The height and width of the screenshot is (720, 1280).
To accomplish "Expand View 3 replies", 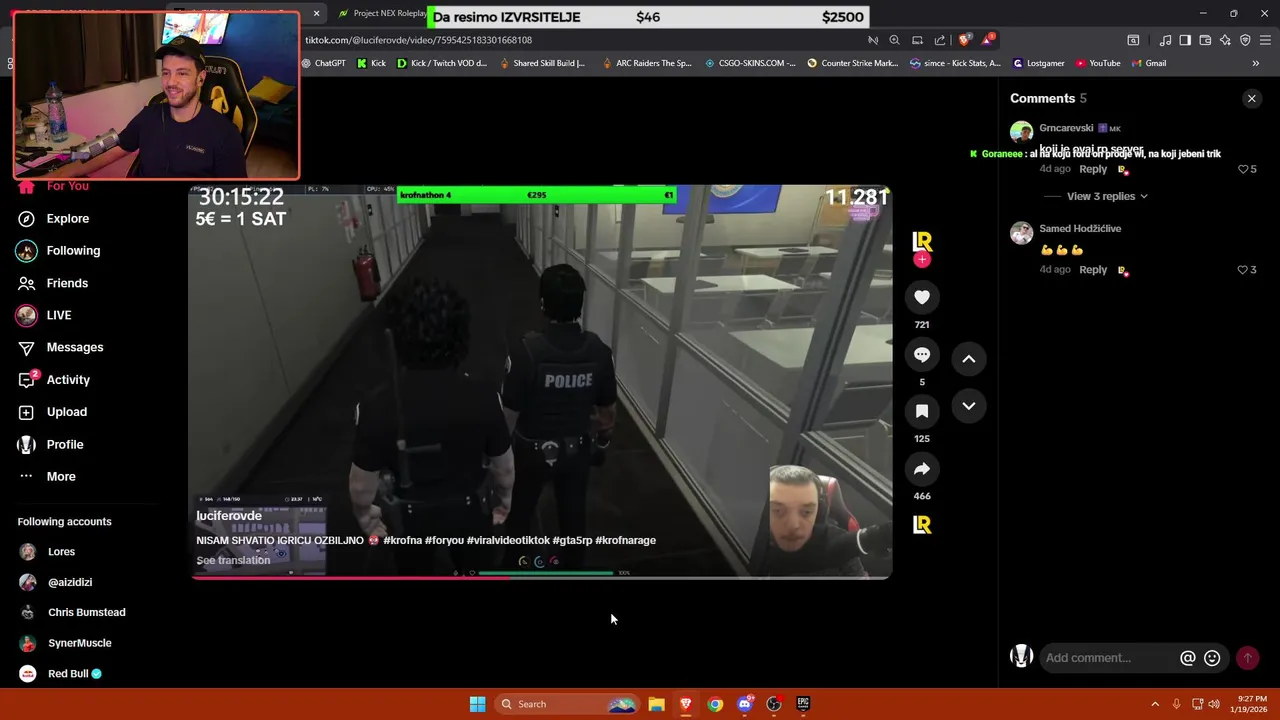I will (x=1107, y=196).
